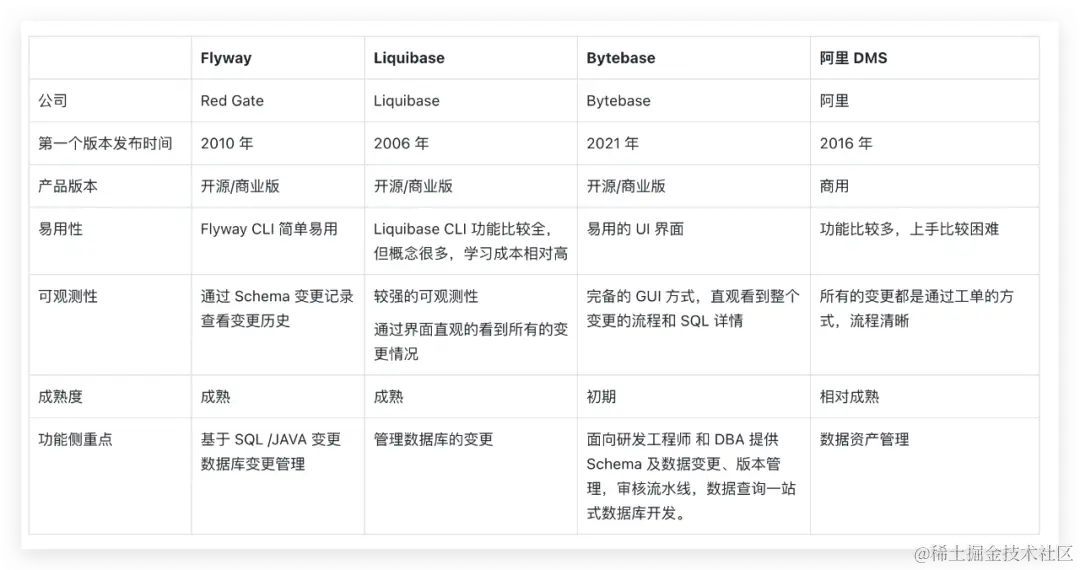
Task: Click 开源/商业版 in the Flyway column
Action: tap(240, 186)
